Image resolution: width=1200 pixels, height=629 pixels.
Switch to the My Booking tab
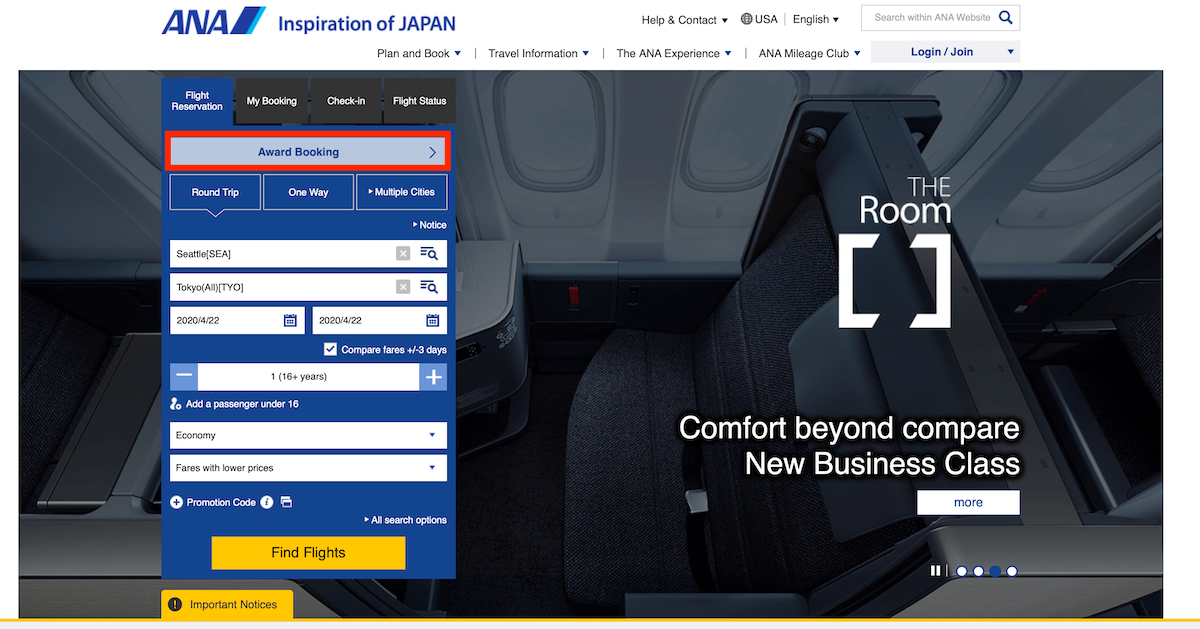coord(272,101)
